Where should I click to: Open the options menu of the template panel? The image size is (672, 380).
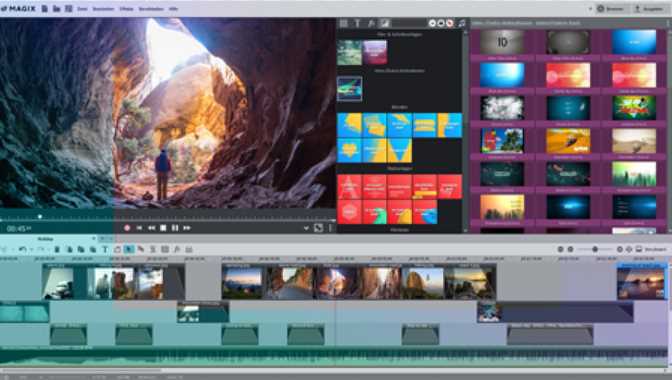pyautogui.click(x=667, y=23)
